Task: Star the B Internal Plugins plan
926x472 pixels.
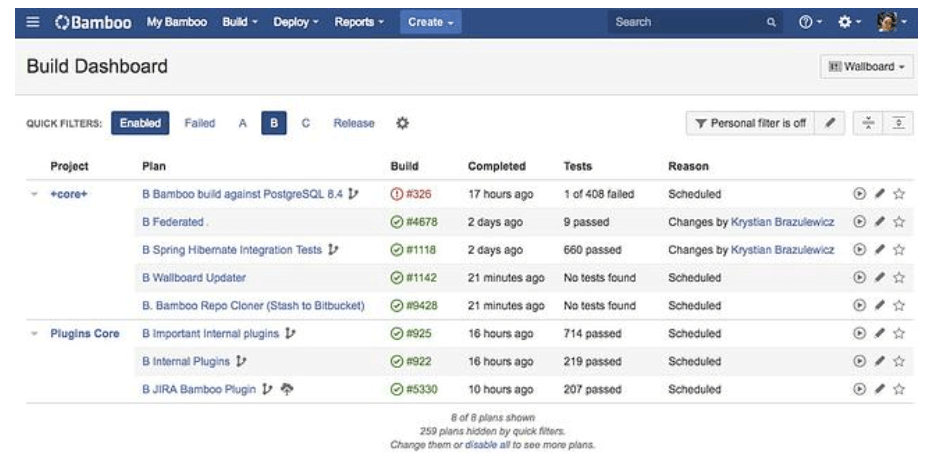Action: click(899, 361)
